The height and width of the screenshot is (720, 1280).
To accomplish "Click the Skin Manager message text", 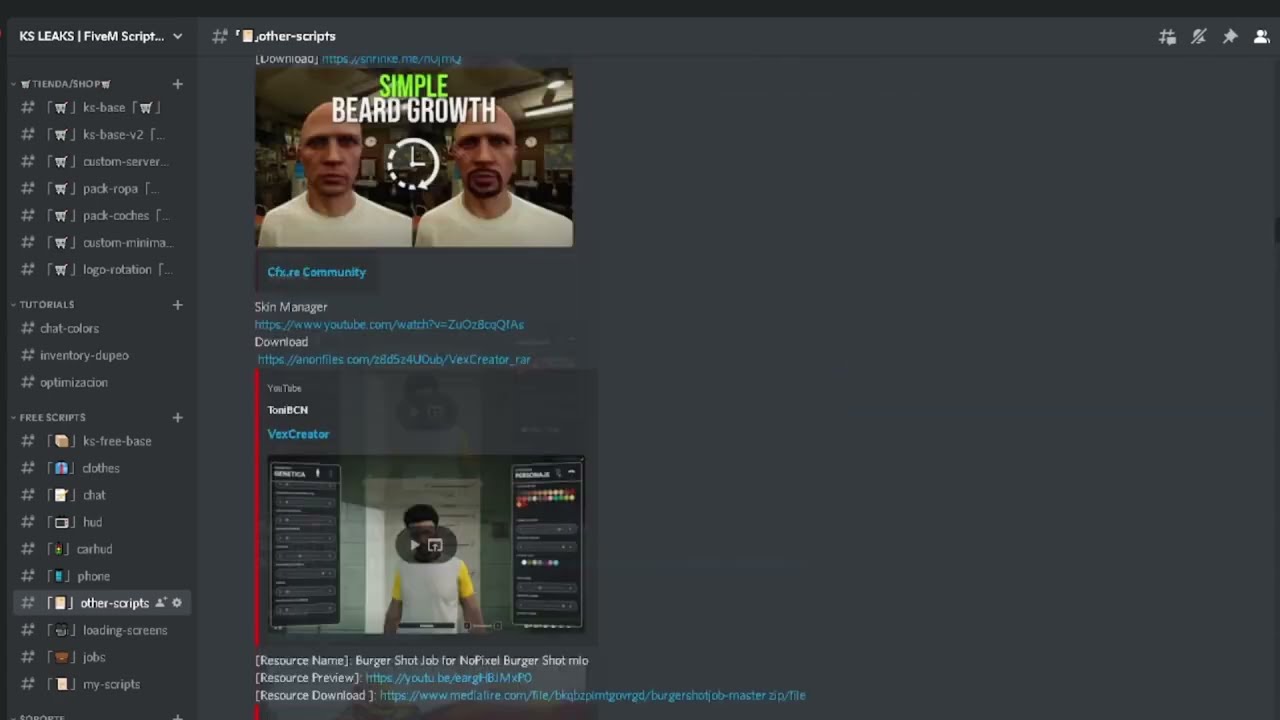I will pyautogui.click(x=291, y=307).
